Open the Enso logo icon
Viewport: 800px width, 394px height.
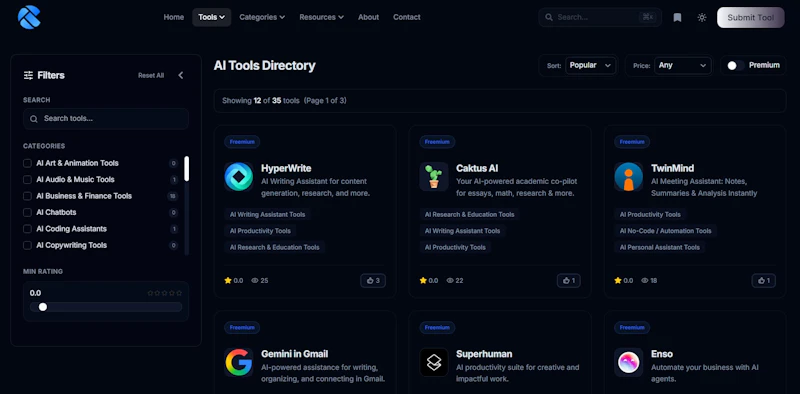click(x=629, y=362)
